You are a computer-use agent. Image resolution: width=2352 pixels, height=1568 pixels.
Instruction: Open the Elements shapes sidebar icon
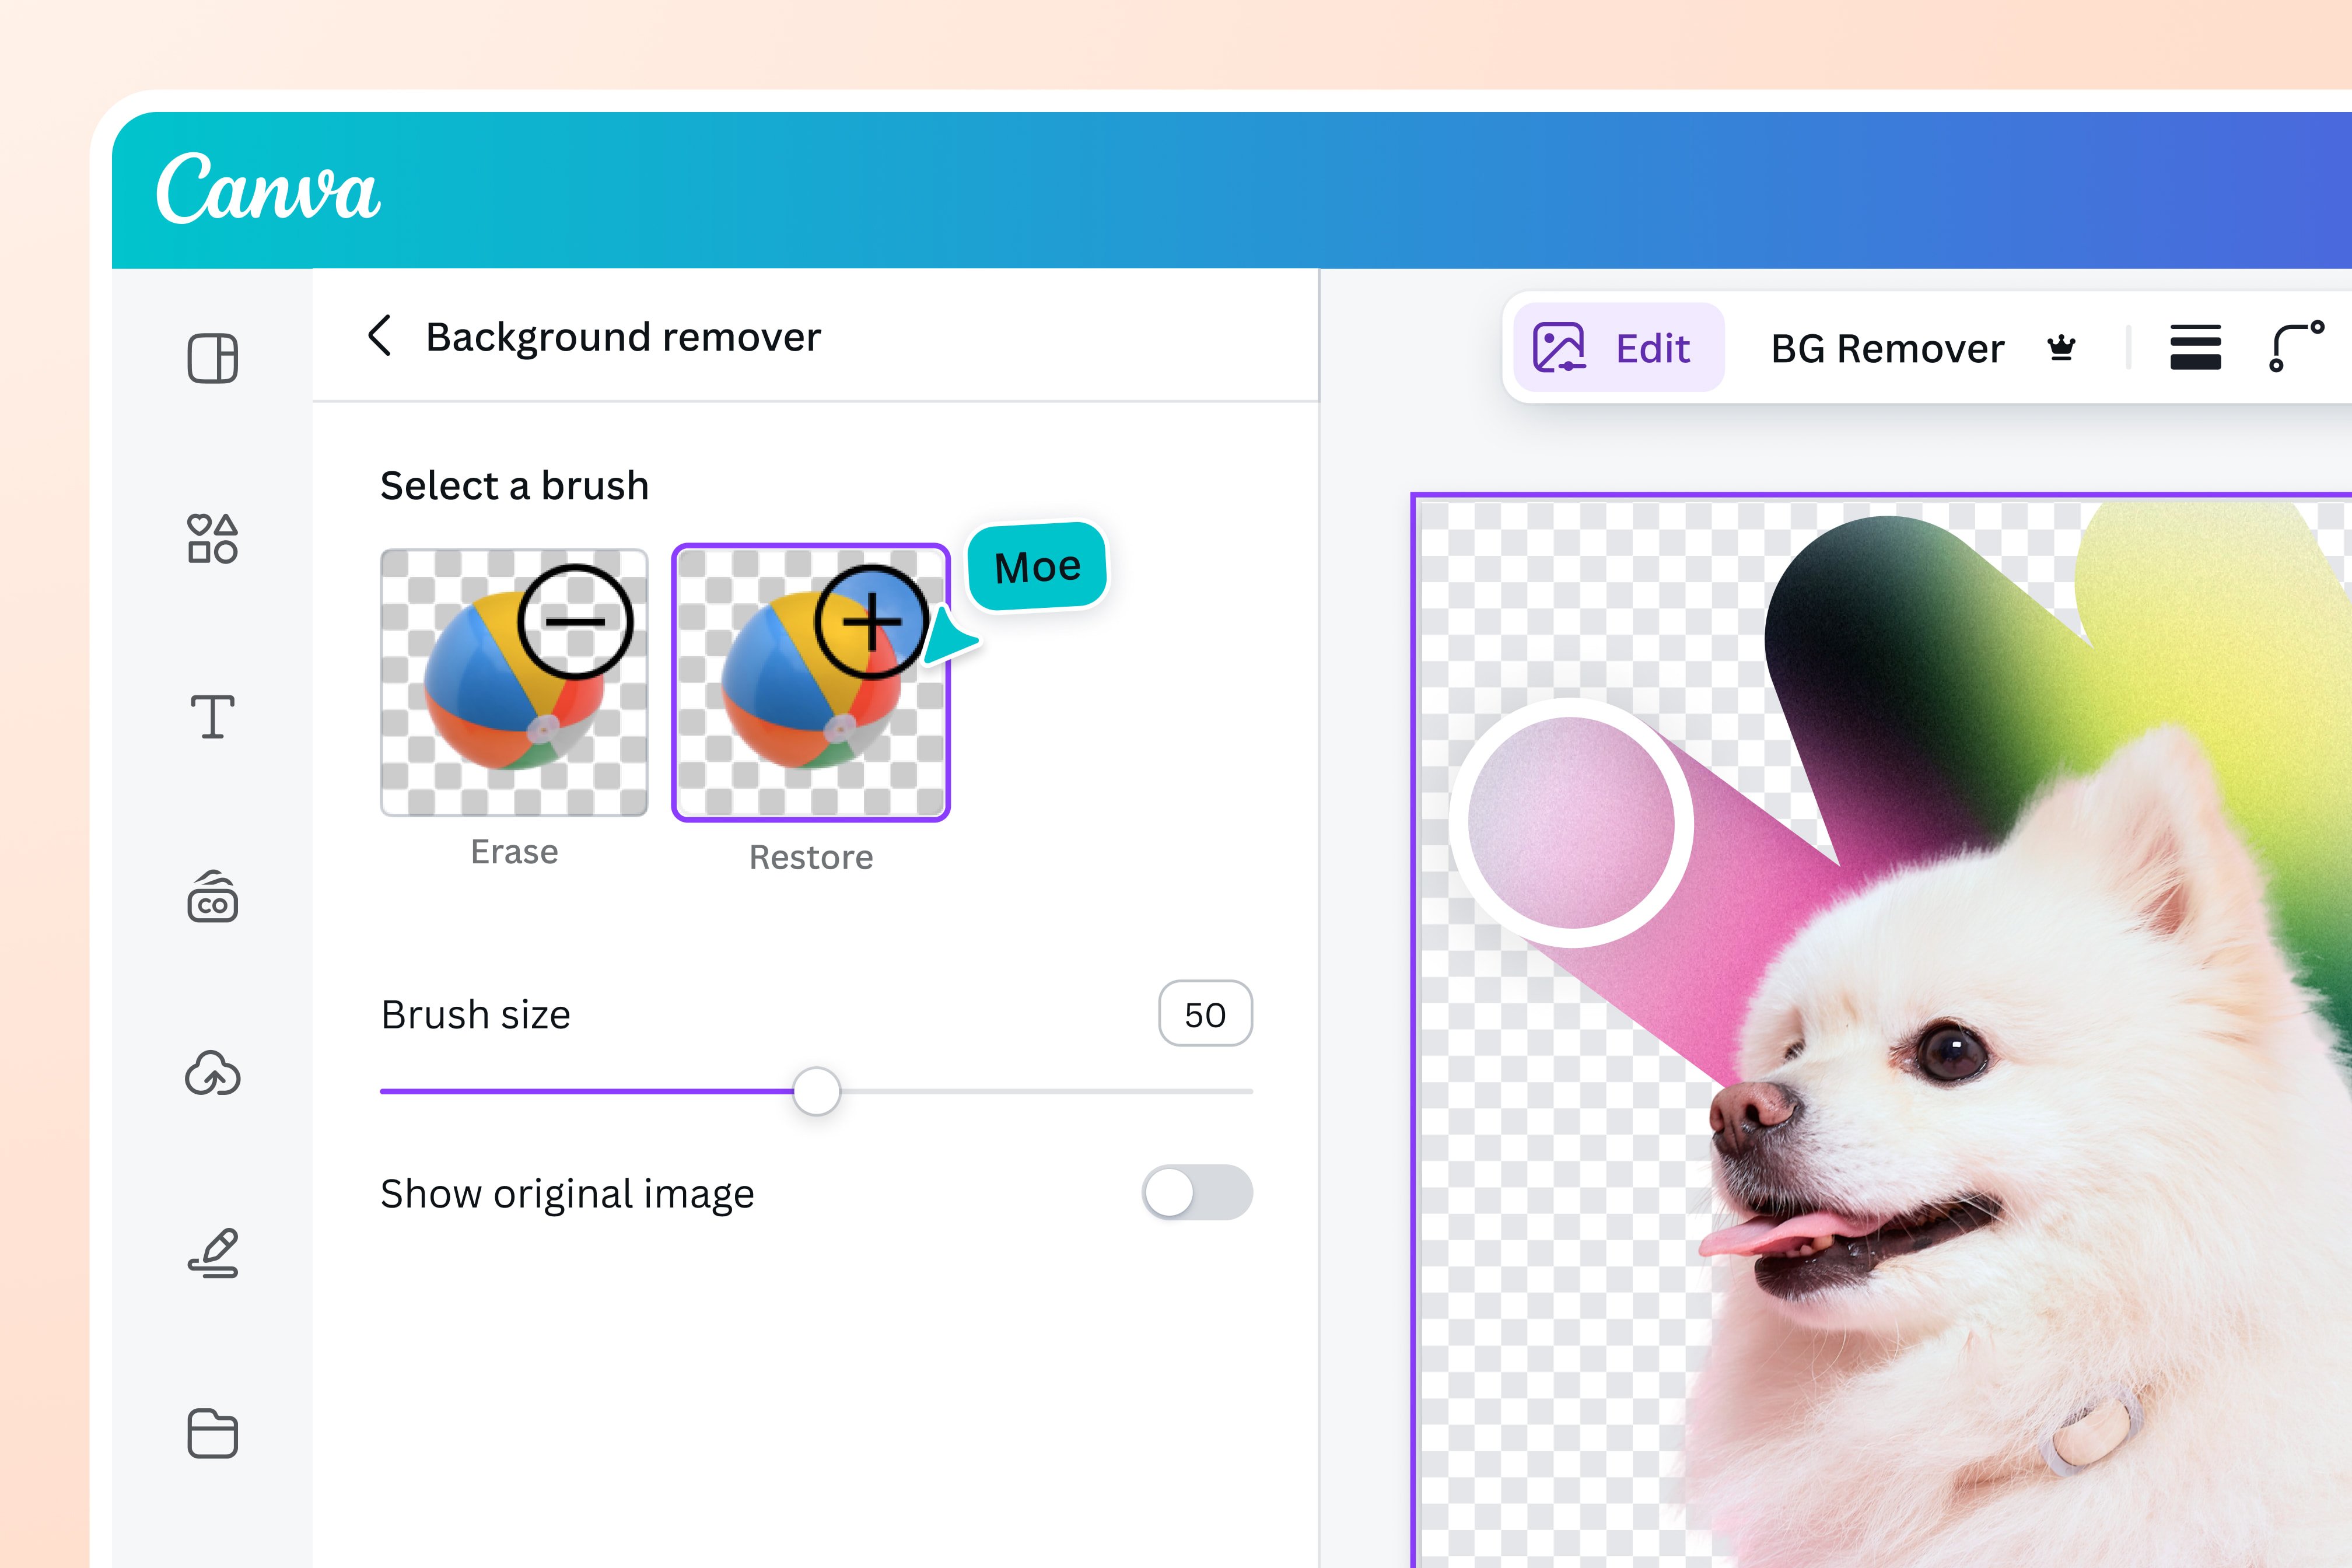pos(212,538)
